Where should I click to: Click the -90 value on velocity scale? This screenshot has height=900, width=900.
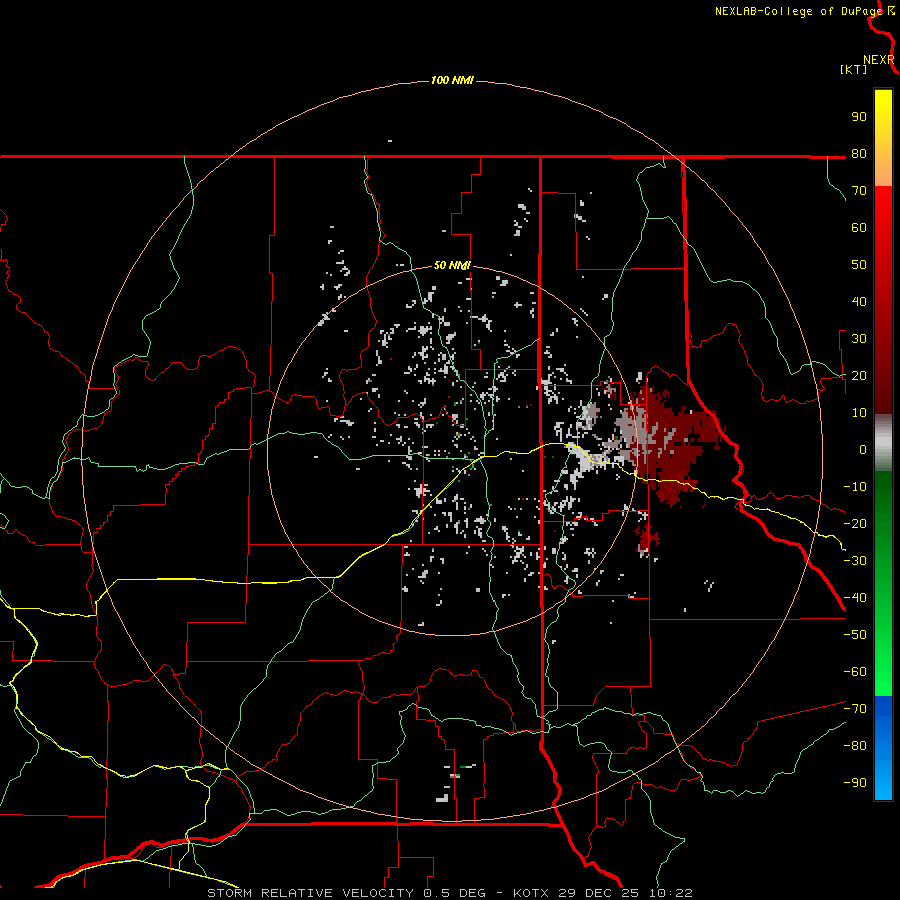855,783
